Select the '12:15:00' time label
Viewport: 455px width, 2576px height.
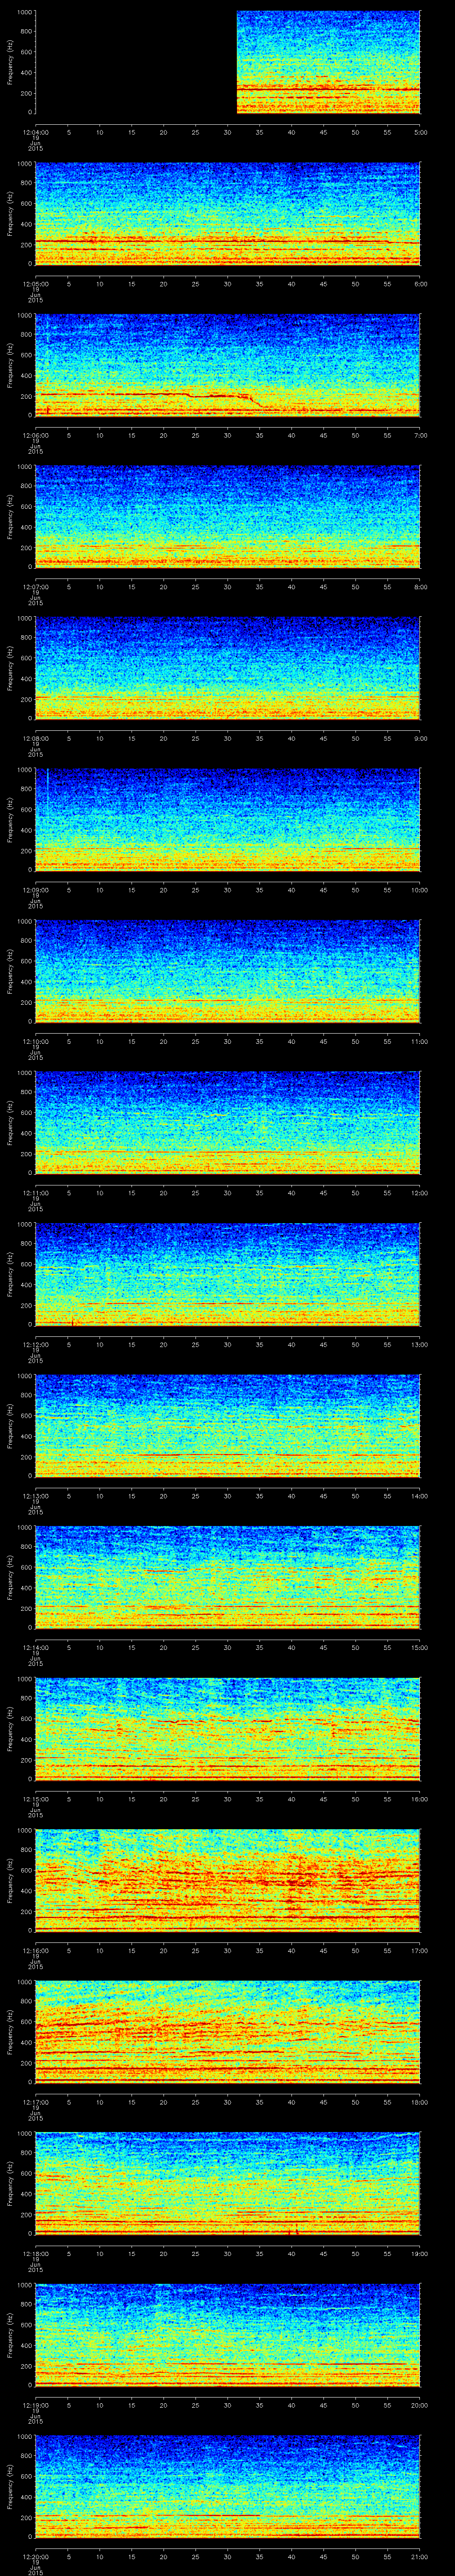[x=36, y=1799]
